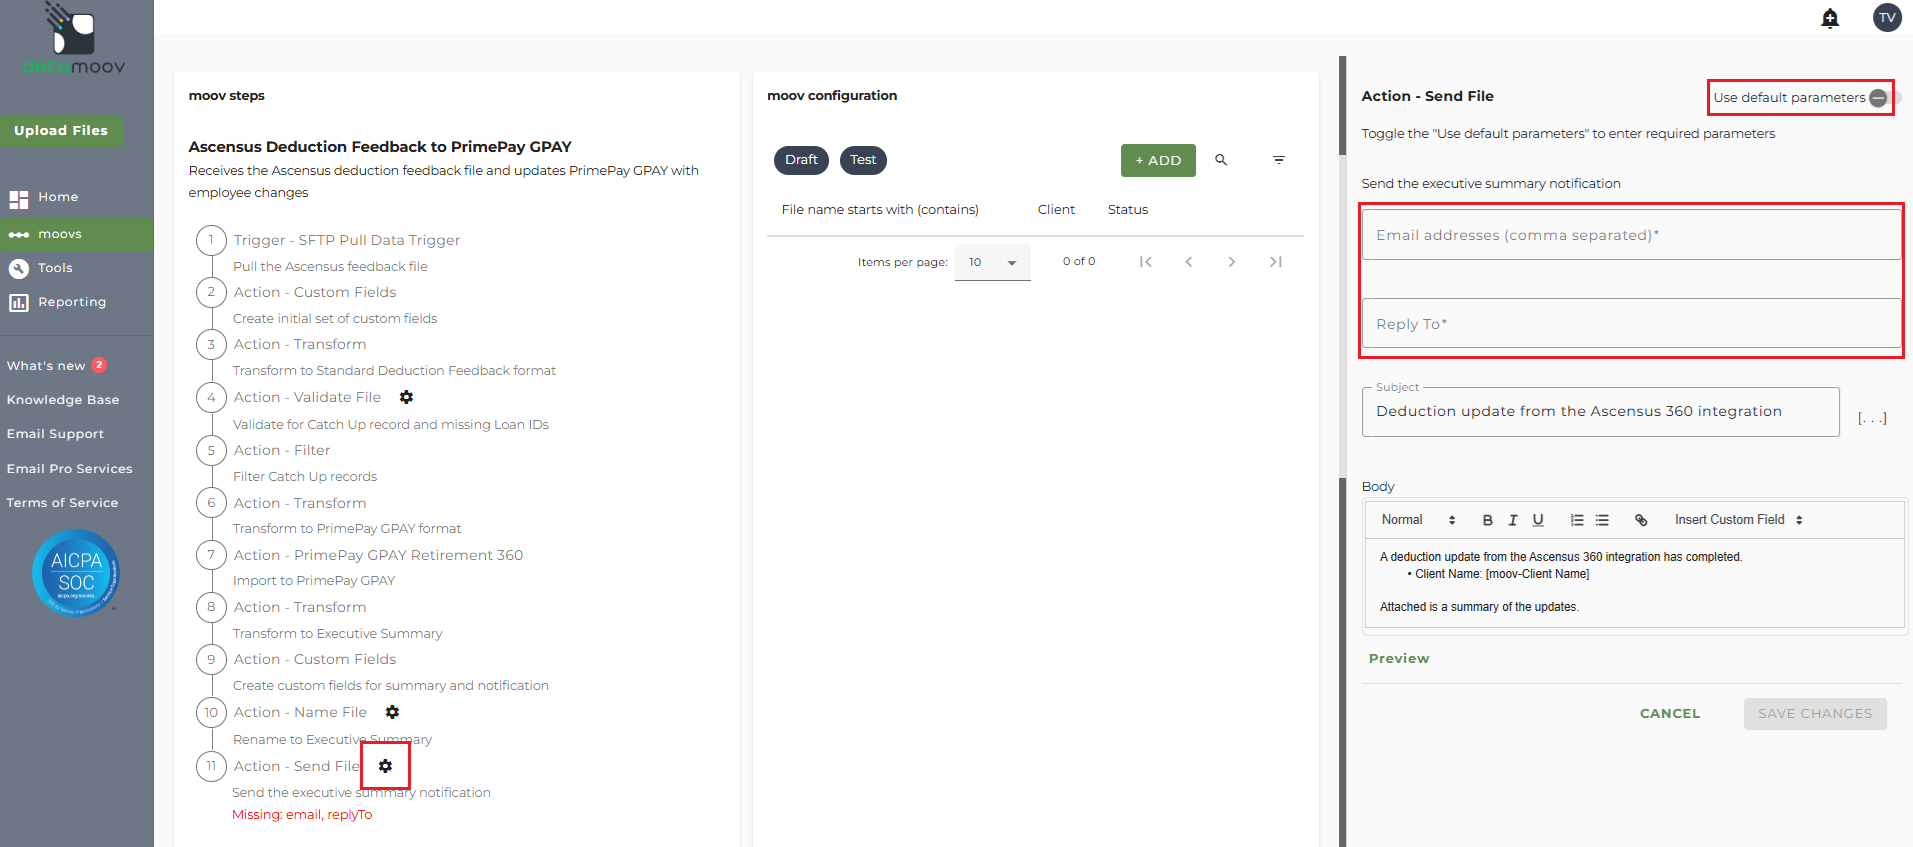Viewport: 1913px width, 847px height.
Task: Click the Client column header
Action: point(1056,210)
